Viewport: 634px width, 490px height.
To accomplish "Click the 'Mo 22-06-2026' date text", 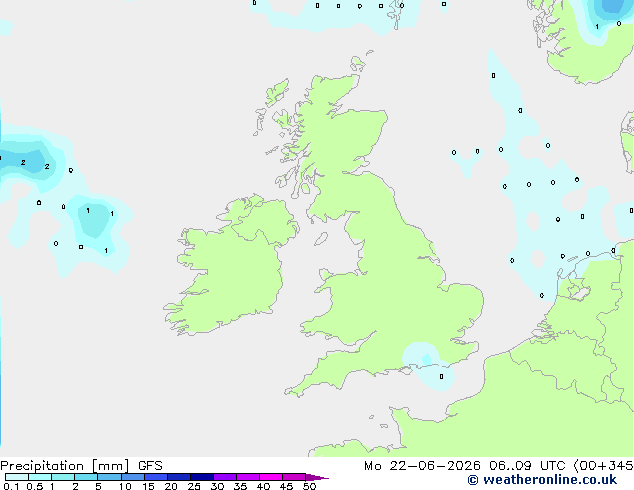I will pyautogui.click(x=422, y=466).
